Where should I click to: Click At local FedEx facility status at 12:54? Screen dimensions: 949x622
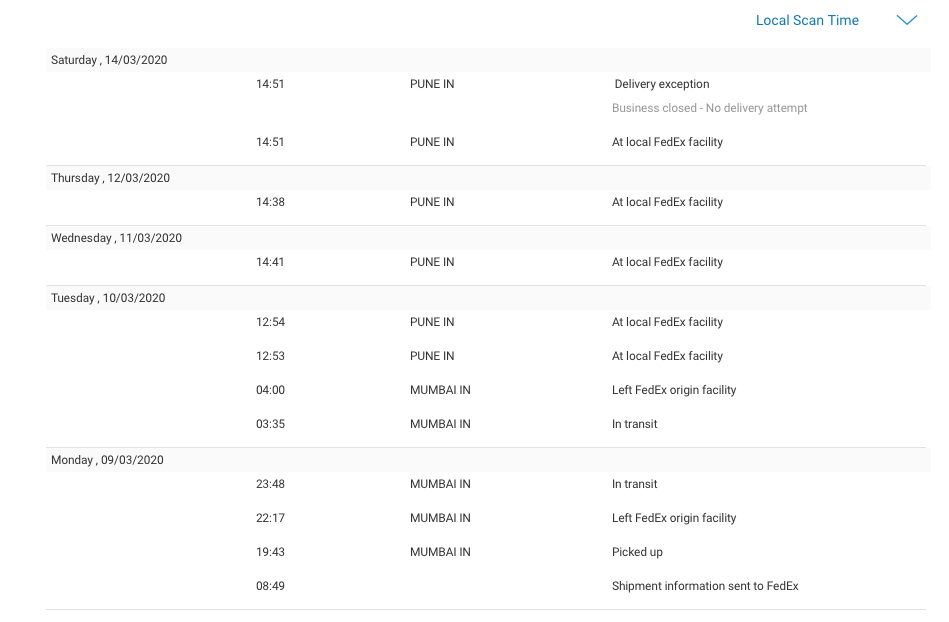click(667, 322)
